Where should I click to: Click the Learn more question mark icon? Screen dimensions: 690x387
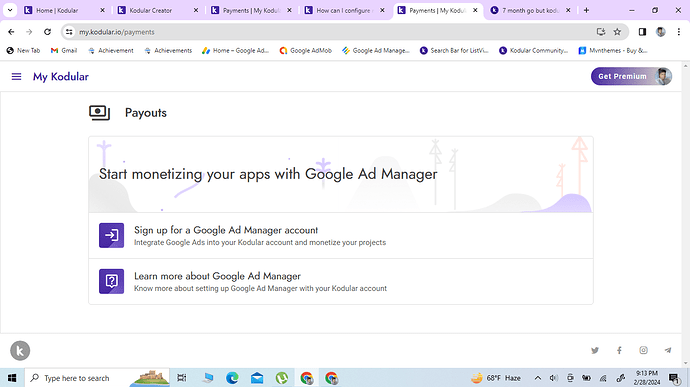[111, 281]
